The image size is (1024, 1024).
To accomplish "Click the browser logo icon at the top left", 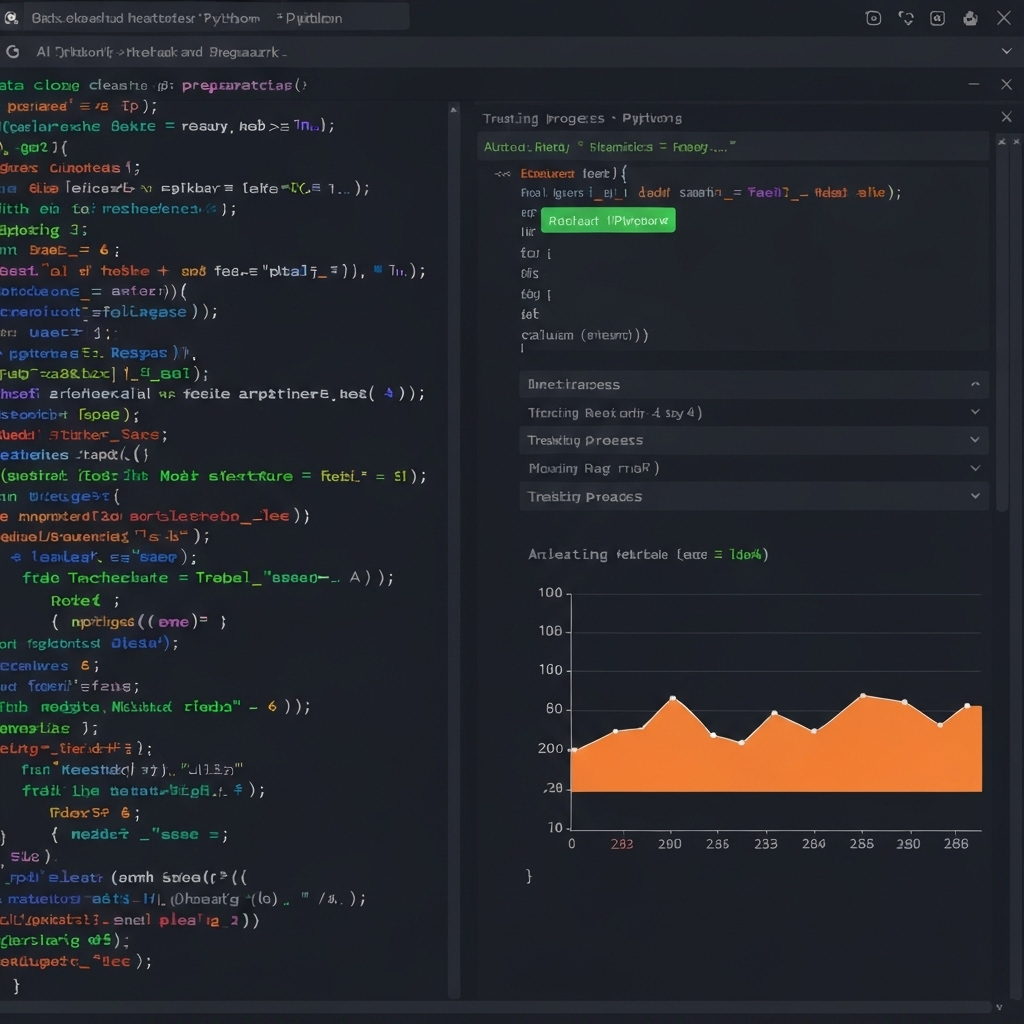I will 11,17.
